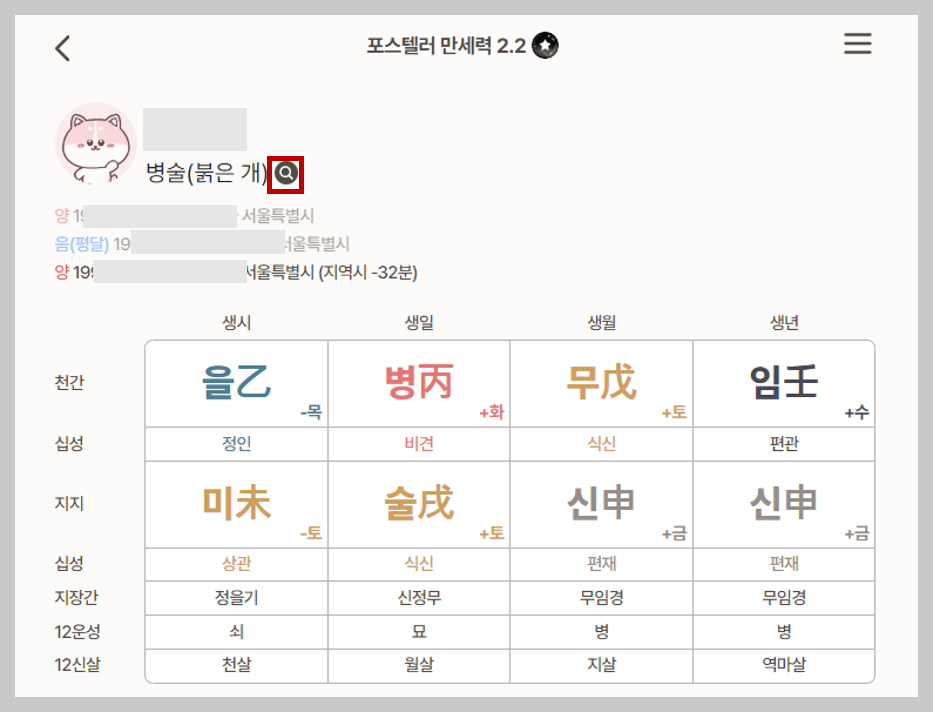Open the magnifier icon beside 병술(붉은 개)

point(286,173)
